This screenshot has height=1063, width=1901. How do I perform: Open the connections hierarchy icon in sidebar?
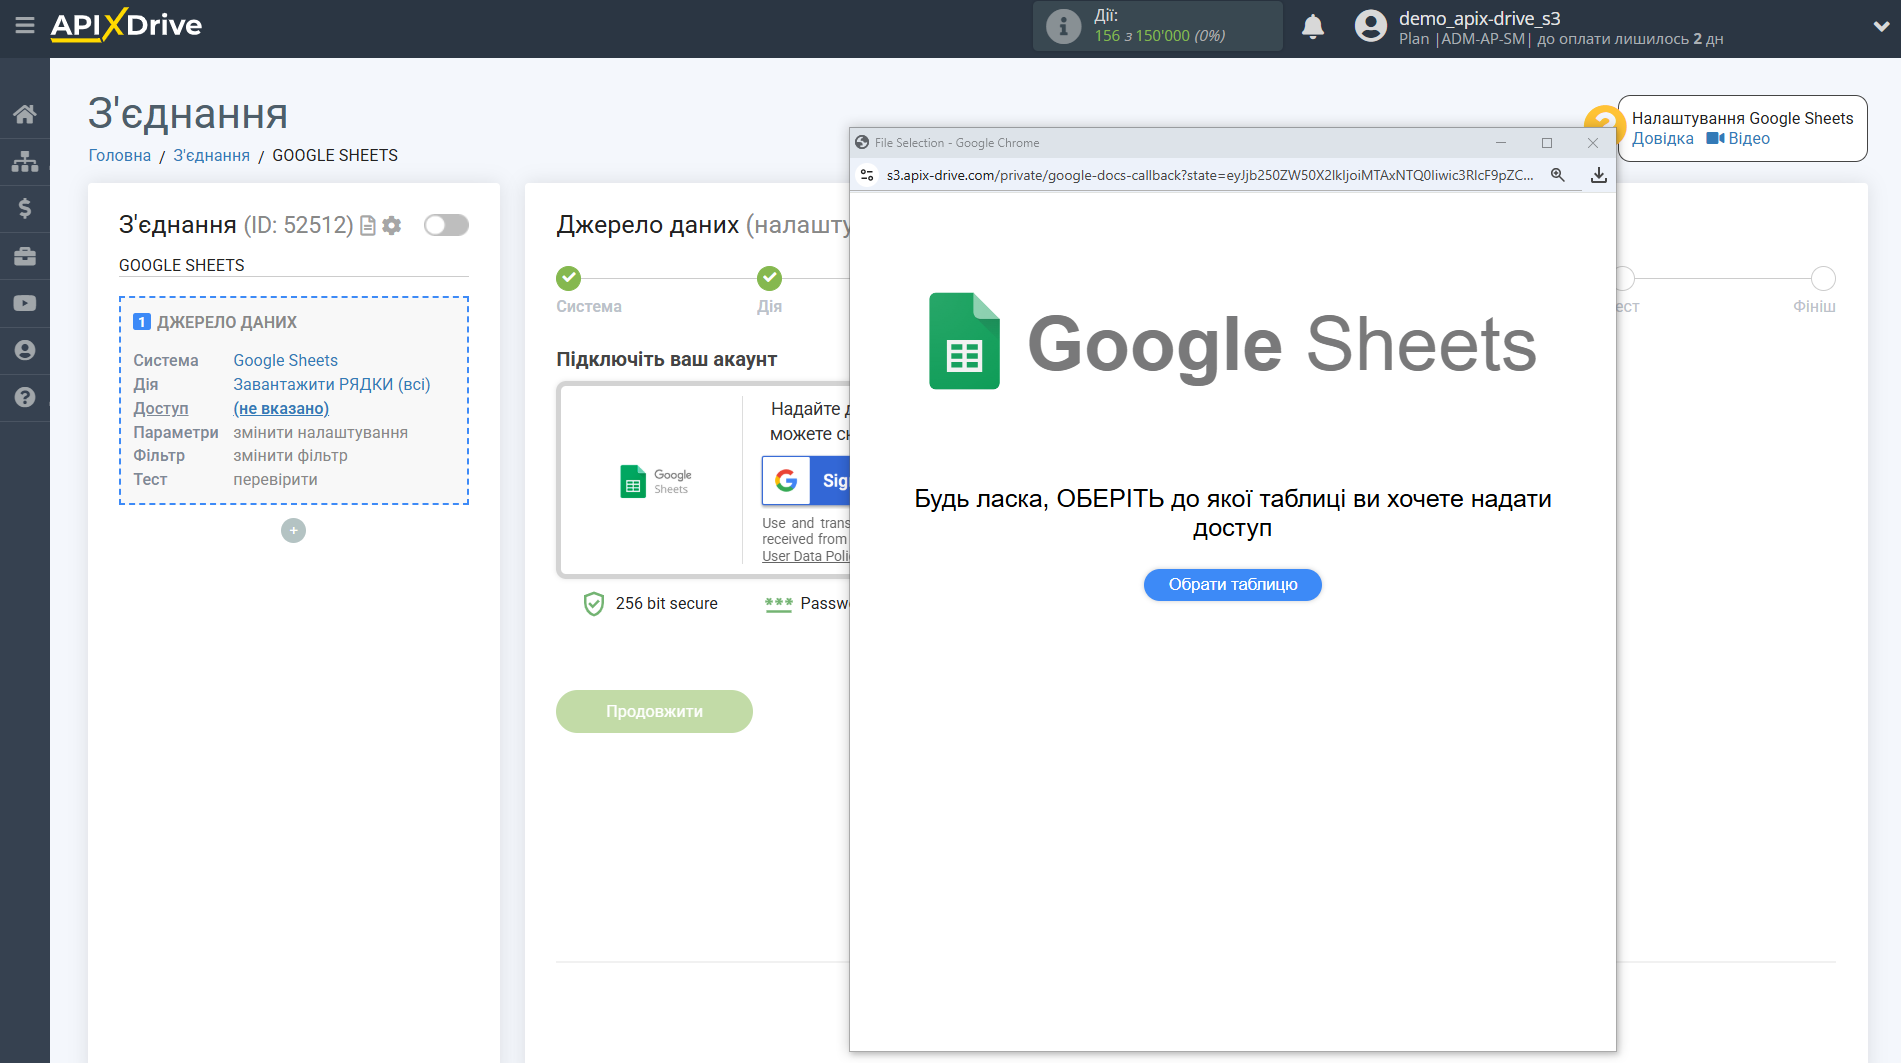[24, 160]
